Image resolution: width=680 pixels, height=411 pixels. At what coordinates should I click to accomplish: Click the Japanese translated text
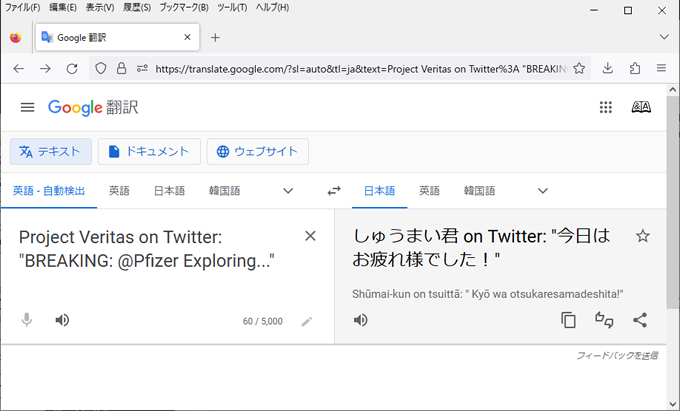(x=481, y=248)
